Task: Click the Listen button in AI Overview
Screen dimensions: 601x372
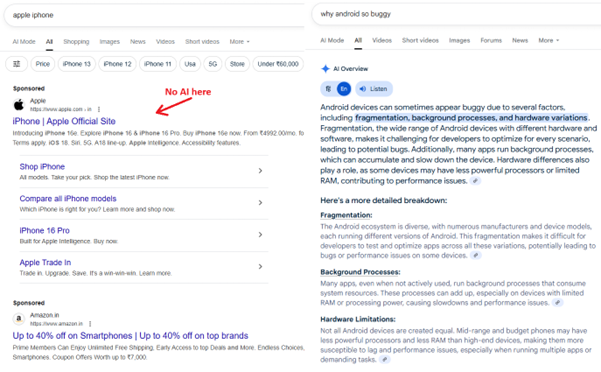Action: point(374,89)
